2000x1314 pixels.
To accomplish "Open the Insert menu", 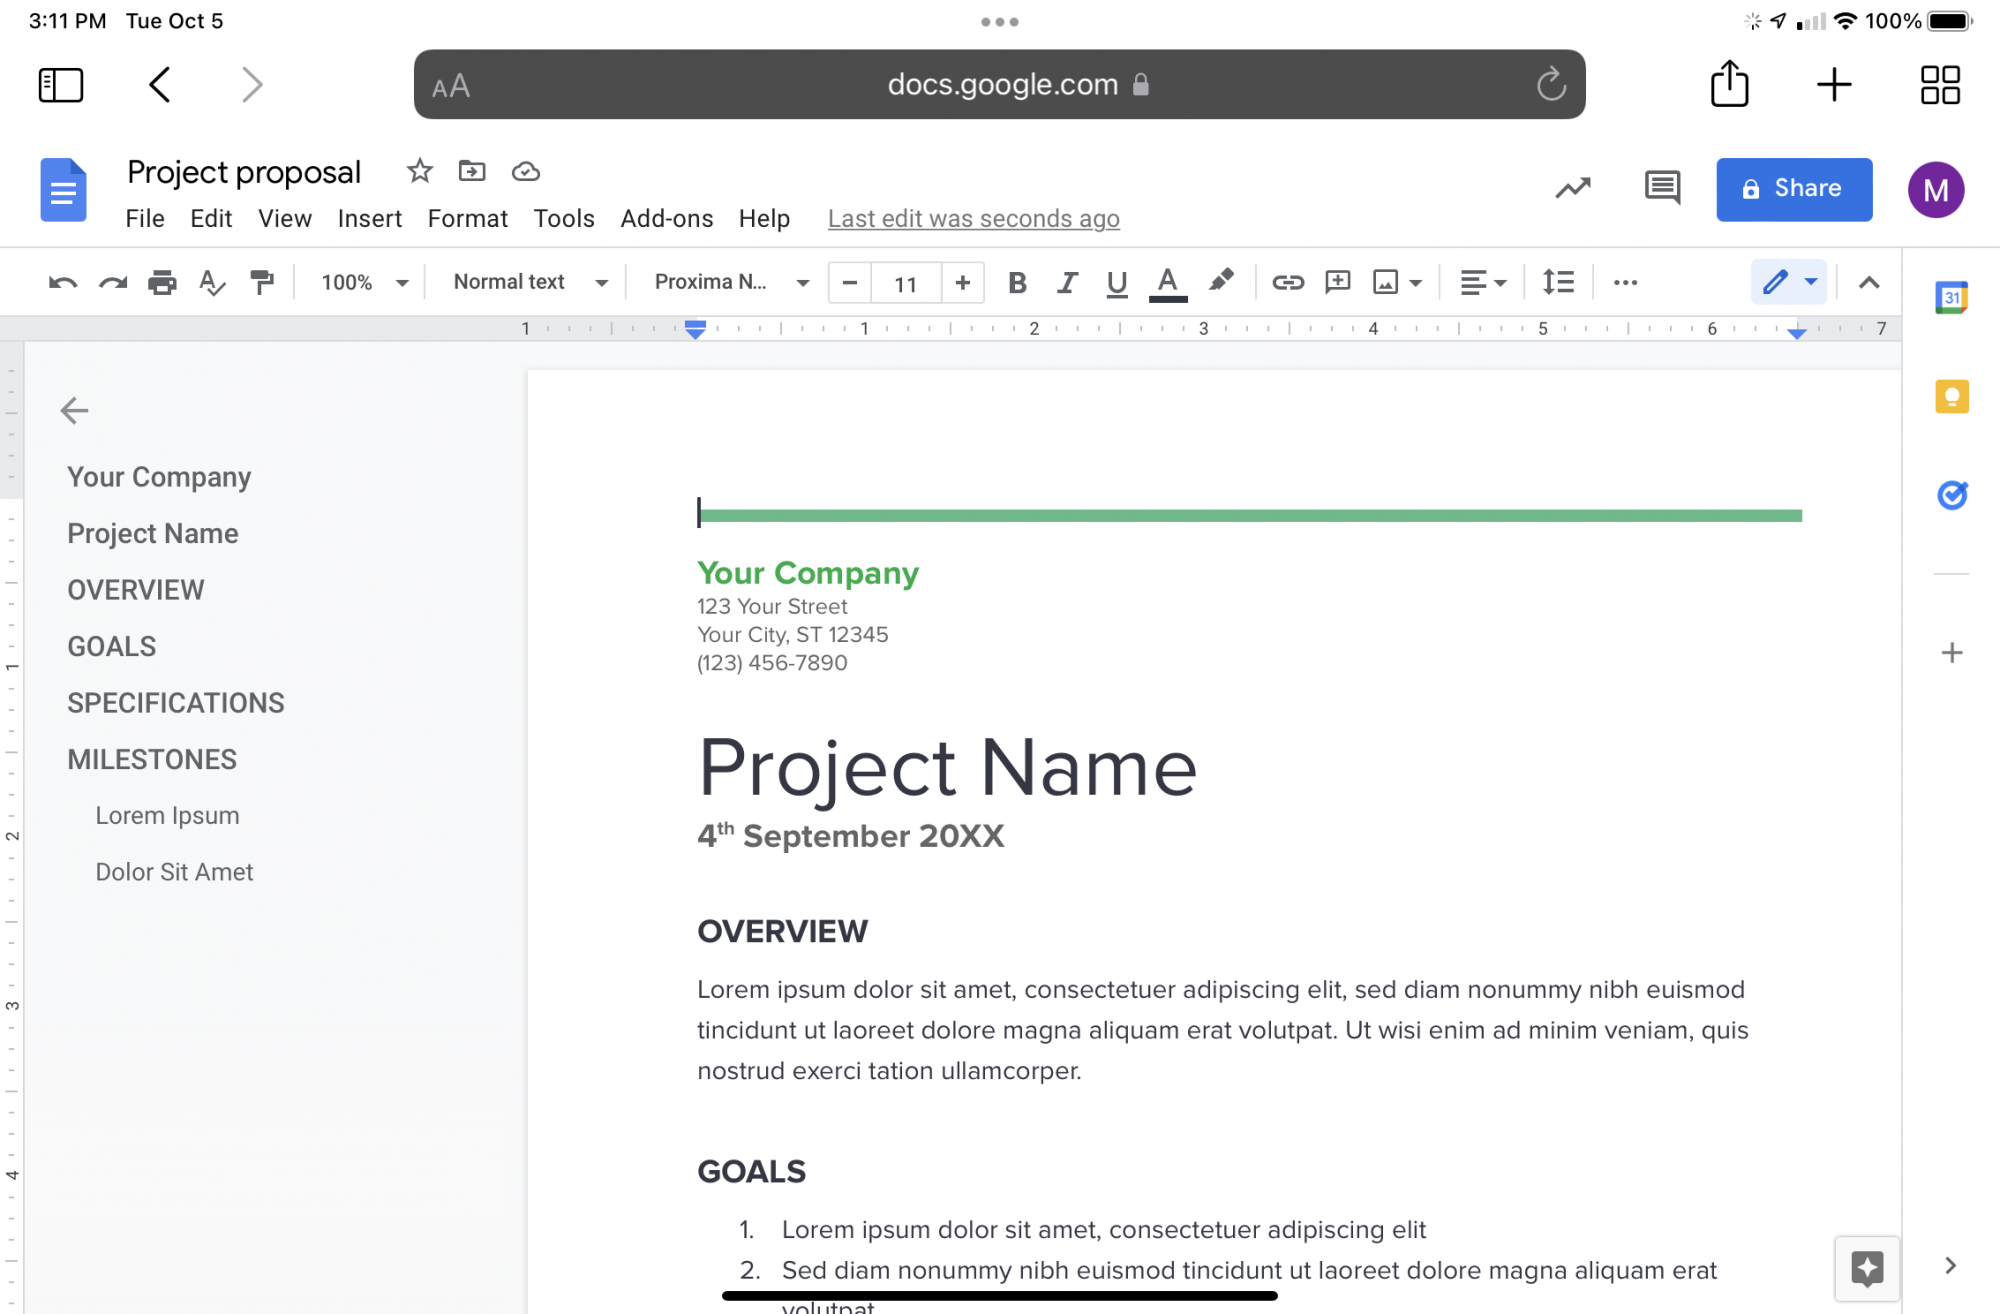I will [x=369, y=218].
